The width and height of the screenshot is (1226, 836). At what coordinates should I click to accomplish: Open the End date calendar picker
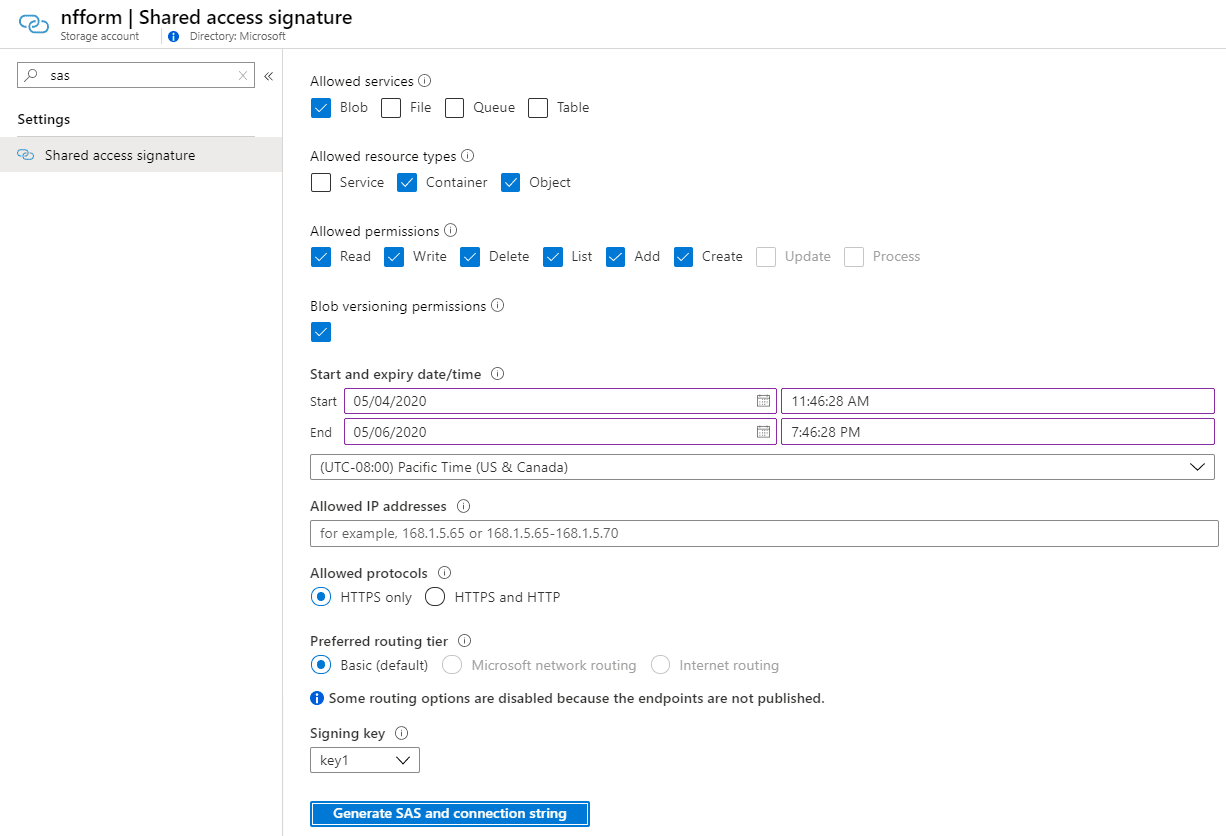tap(765, 431)
